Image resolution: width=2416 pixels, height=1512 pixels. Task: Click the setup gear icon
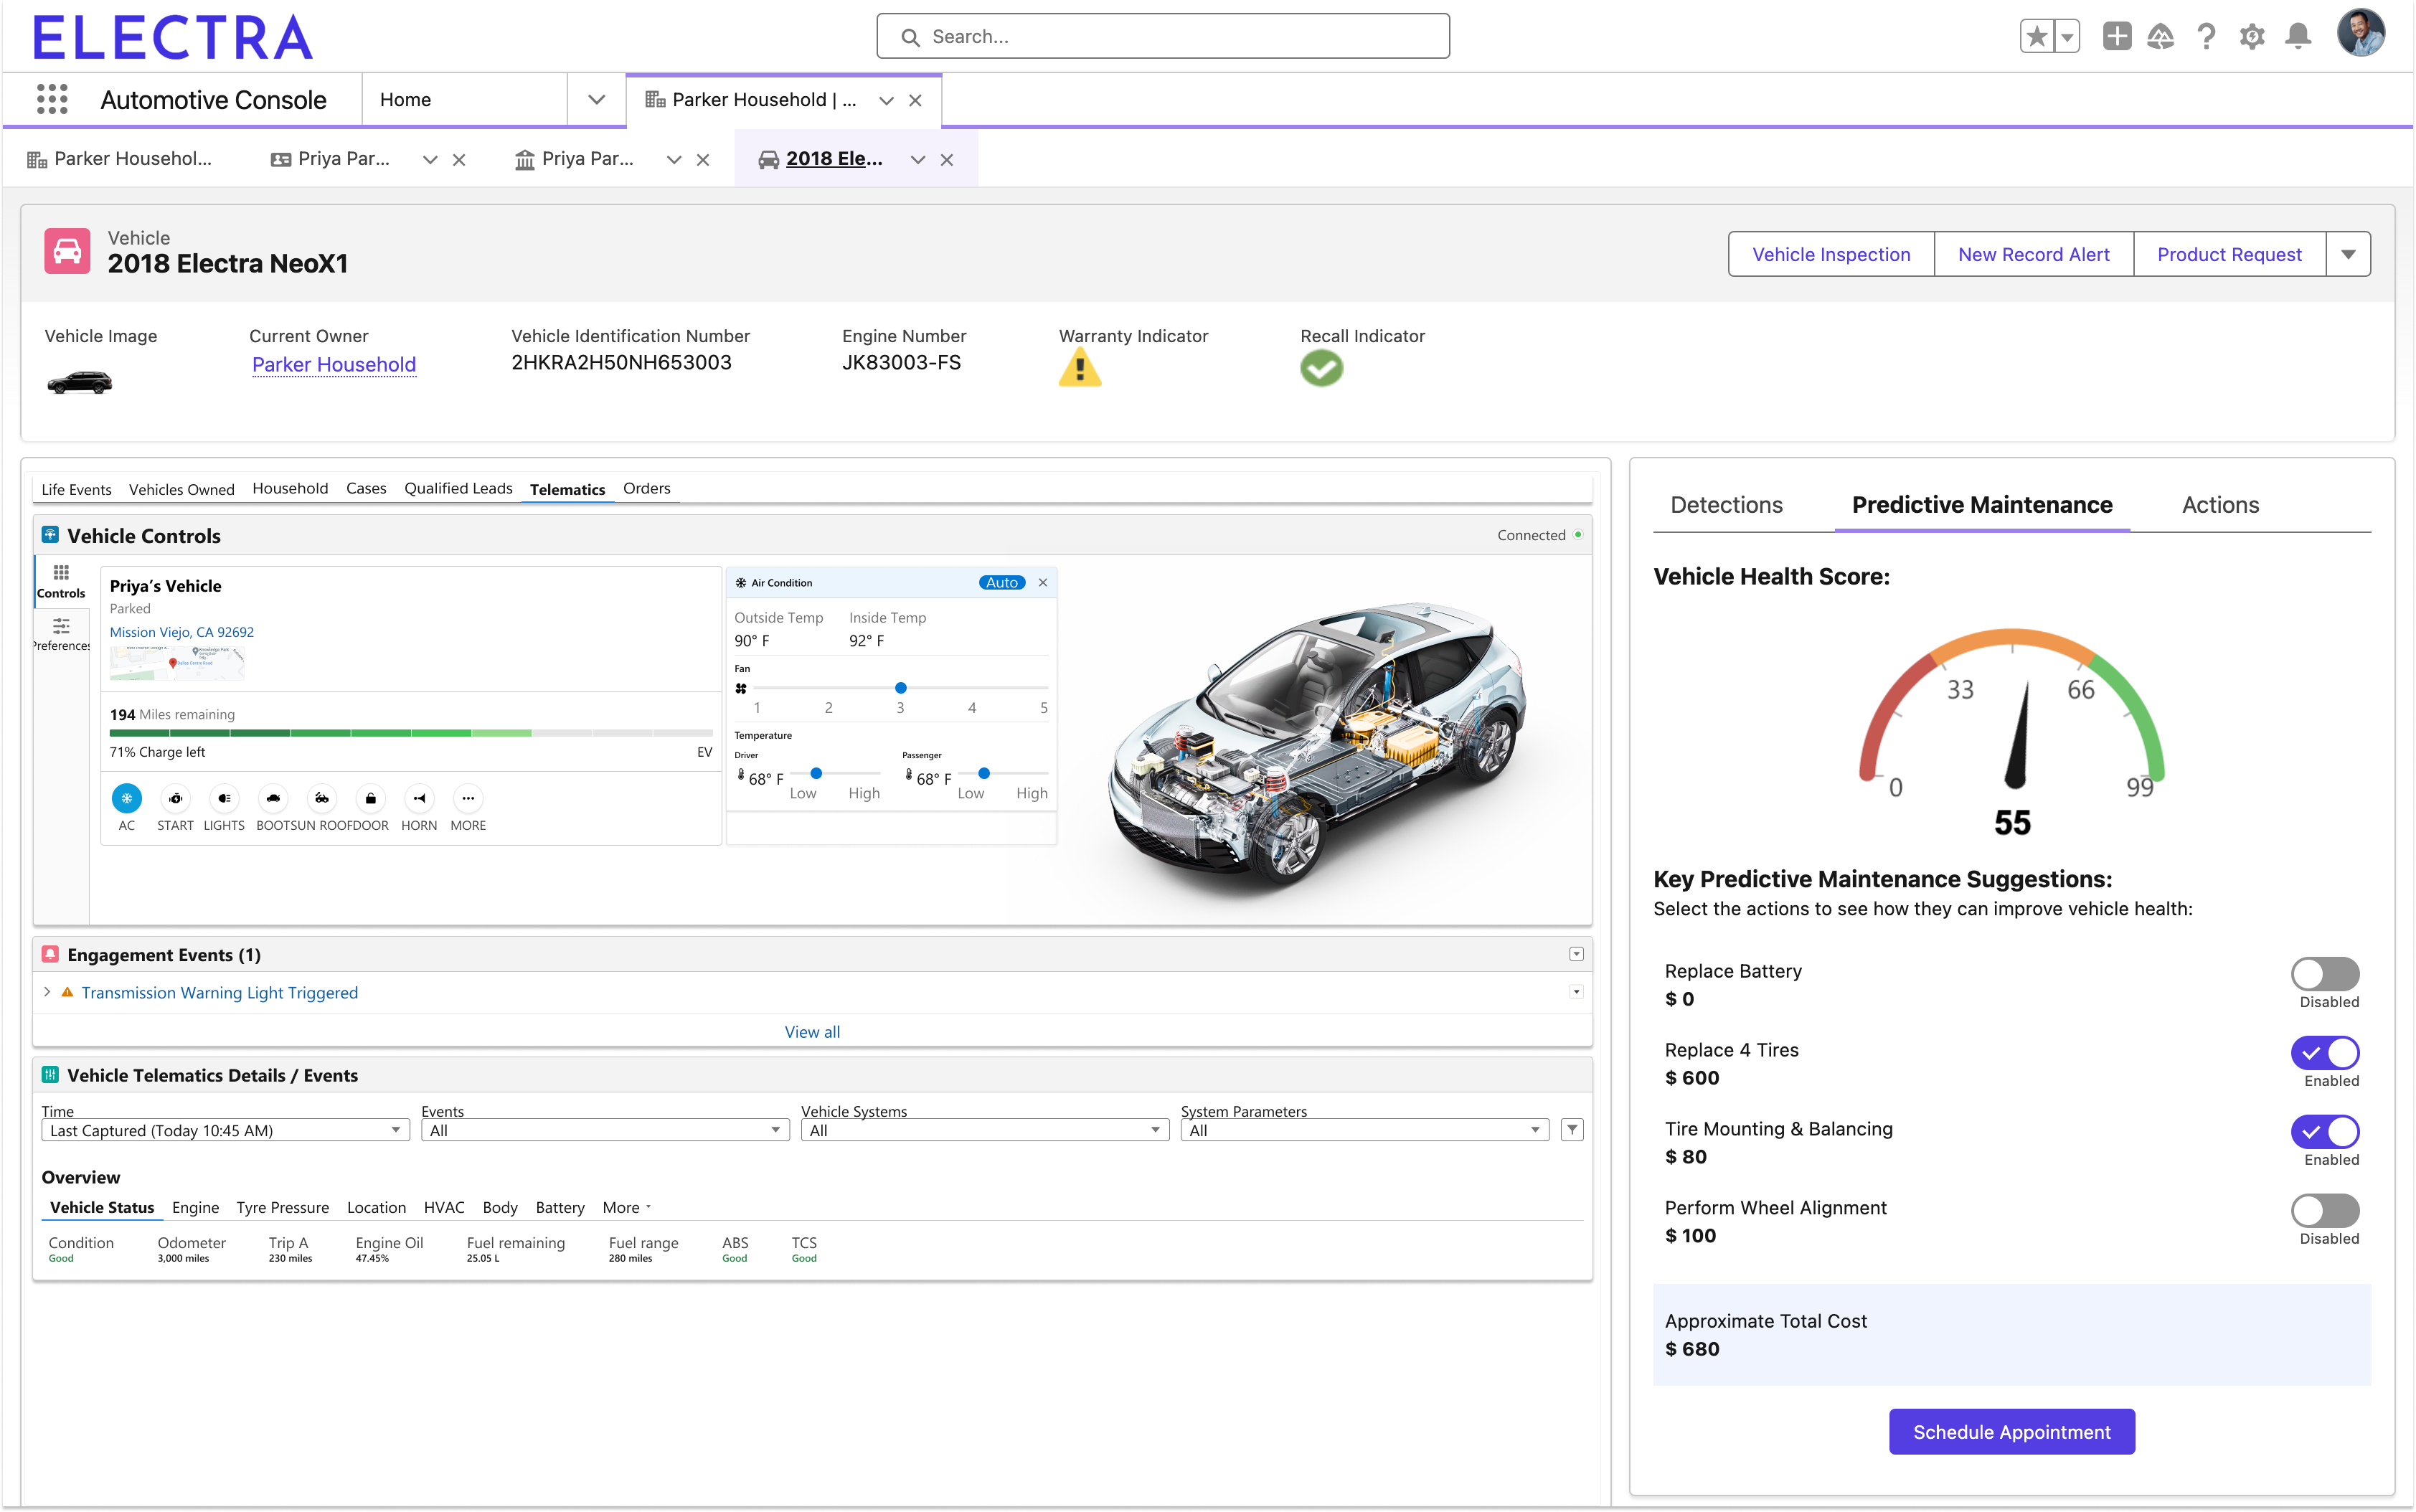point(2251,37)
